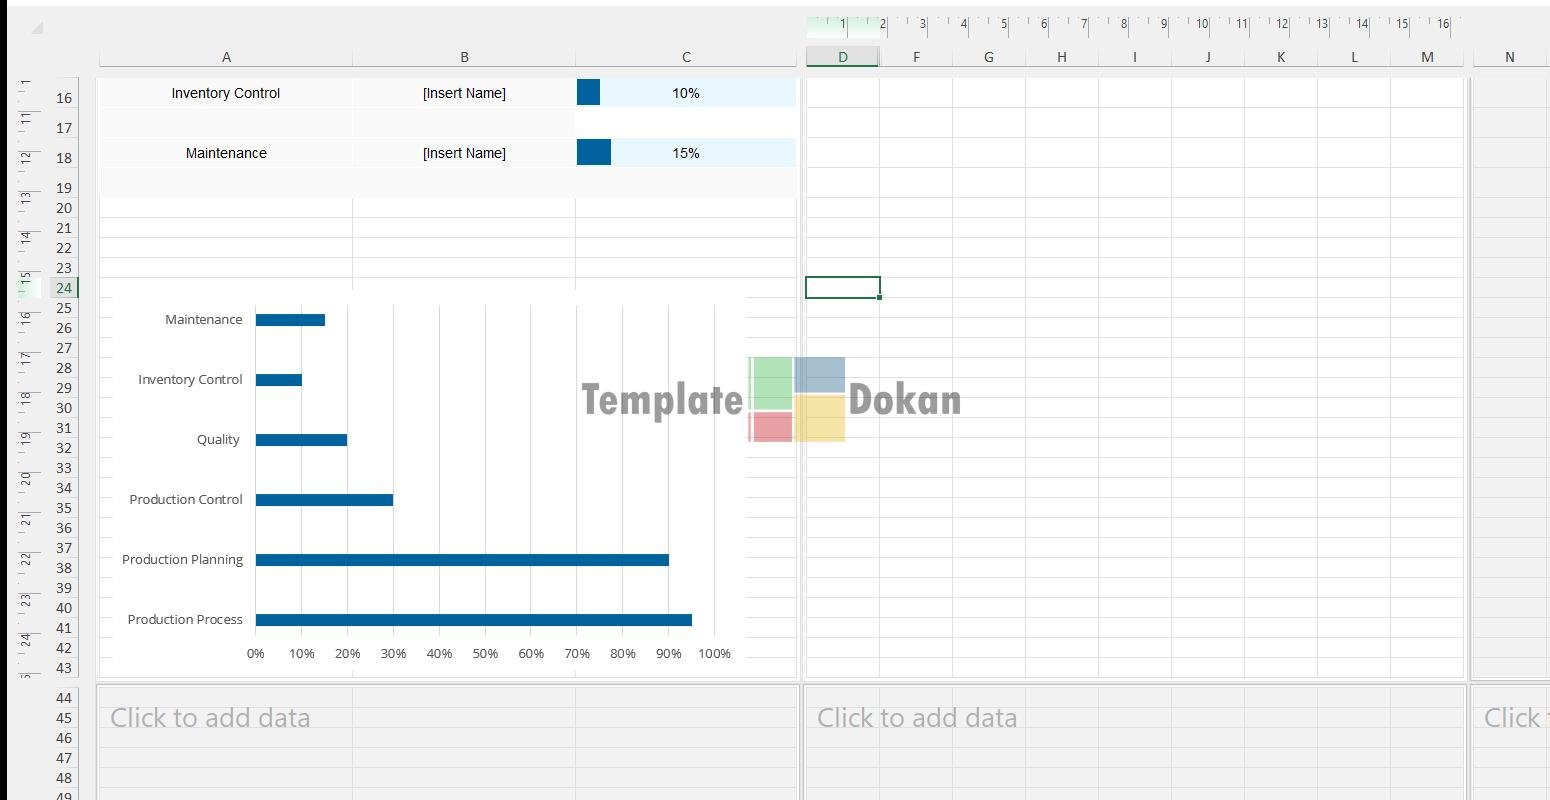Screen dimensions: 1550x800
Task: Click the TemplateDokan colored squares logo
Action: [797, 399]
